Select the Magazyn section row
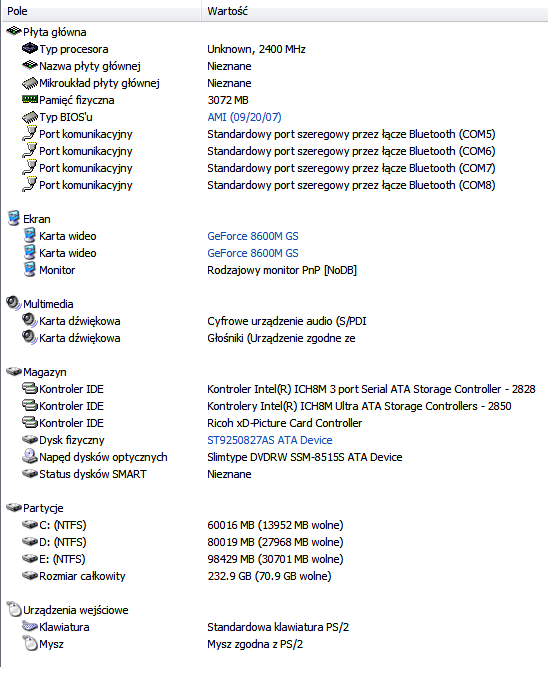 pos(275,372)
